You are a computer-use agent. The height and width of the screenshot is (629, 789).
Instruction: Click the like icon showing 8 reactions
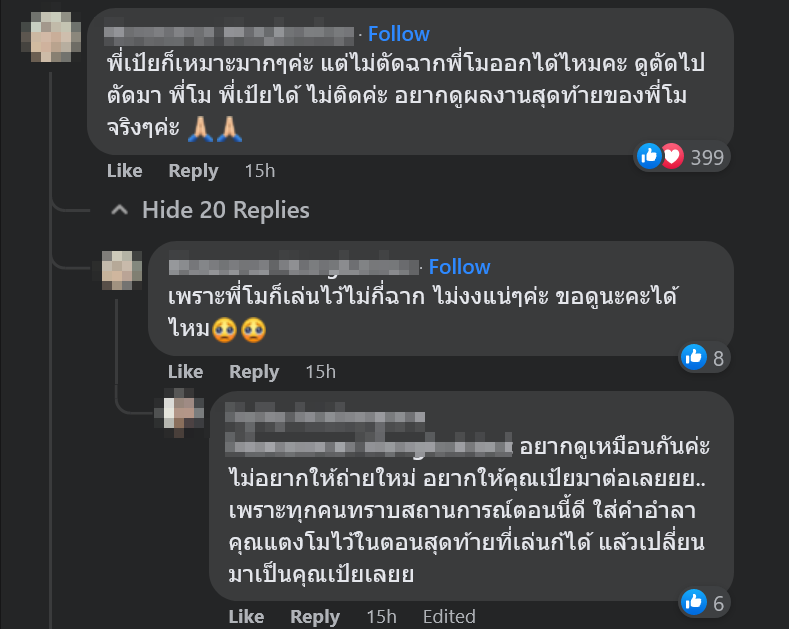click(x=693, y=357)
